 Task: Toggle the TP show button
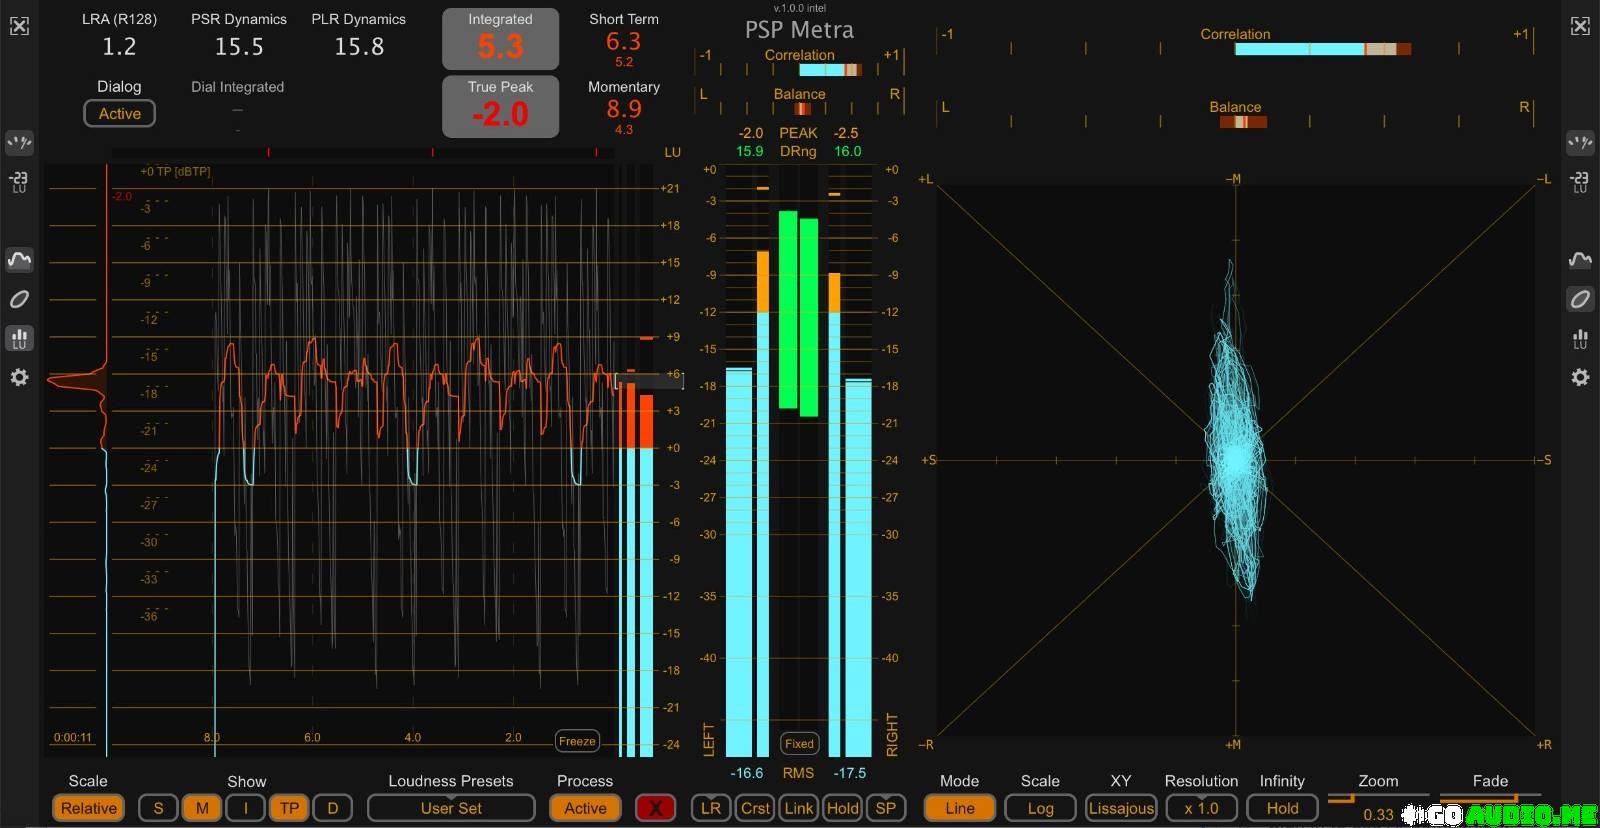(x=289, y=808)
